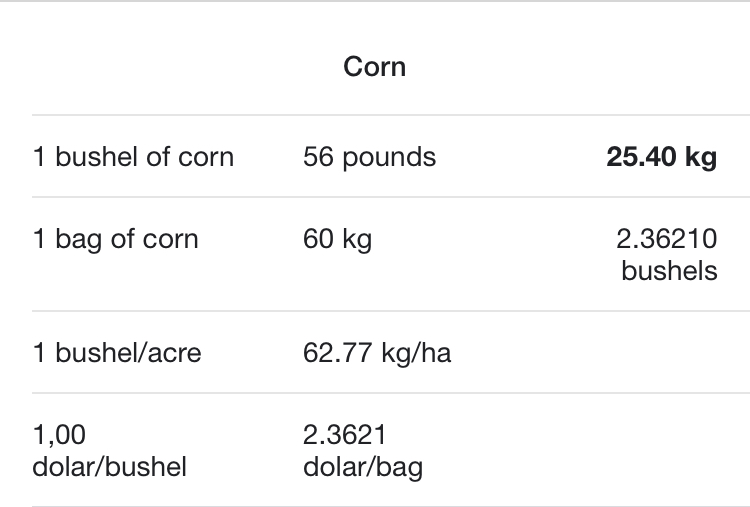This screenshot has height=507, width=750.
Task: Click the empty third cell in bushel/acre row
Action: point(603,352)
